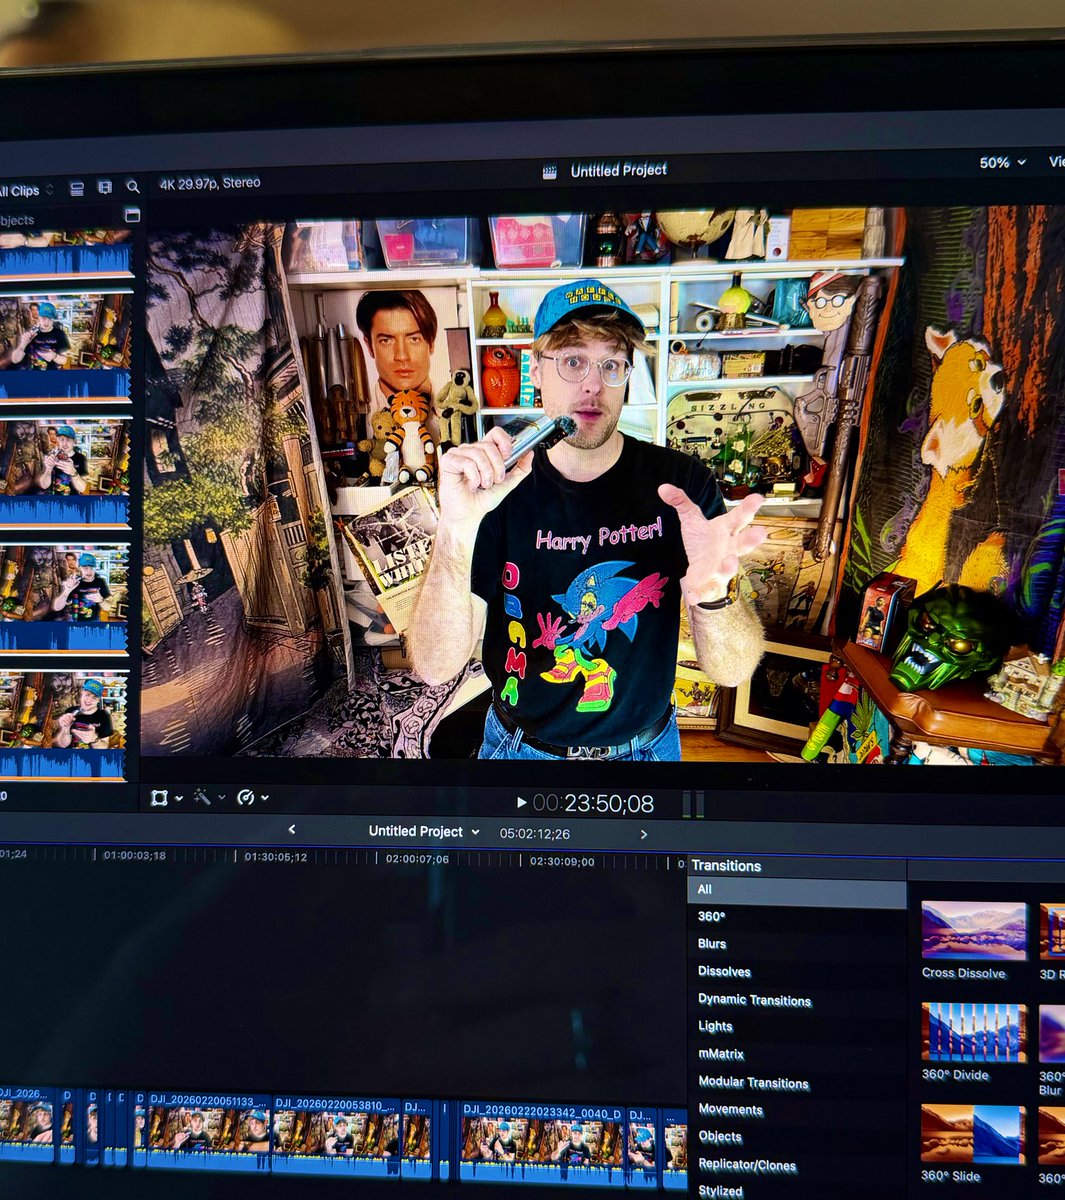1065x1200 pixels.
Task: Expand the Transform tool dropdown arrow
Action: point(178,798)
